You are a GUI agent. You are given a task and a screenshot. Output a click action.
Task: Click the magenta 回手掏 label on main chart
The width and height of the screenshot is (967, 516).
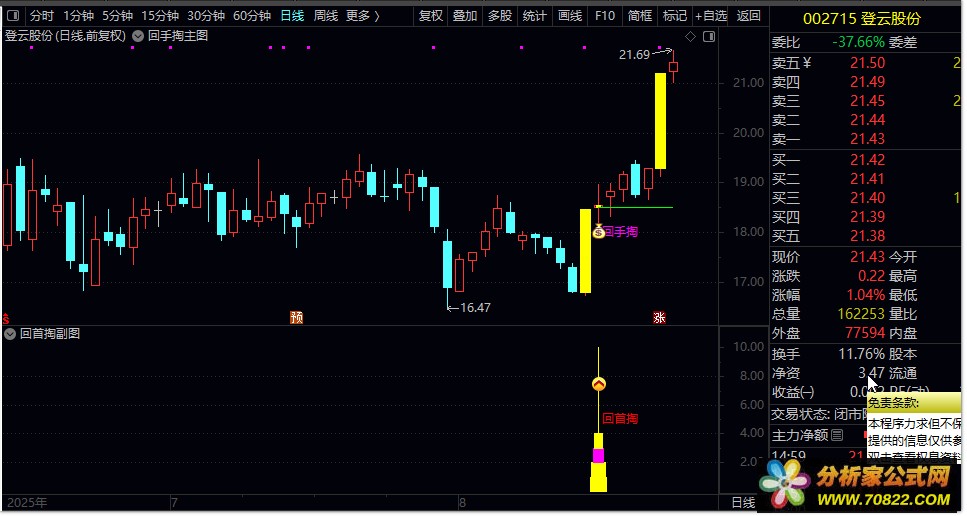[x=621, y=232]
